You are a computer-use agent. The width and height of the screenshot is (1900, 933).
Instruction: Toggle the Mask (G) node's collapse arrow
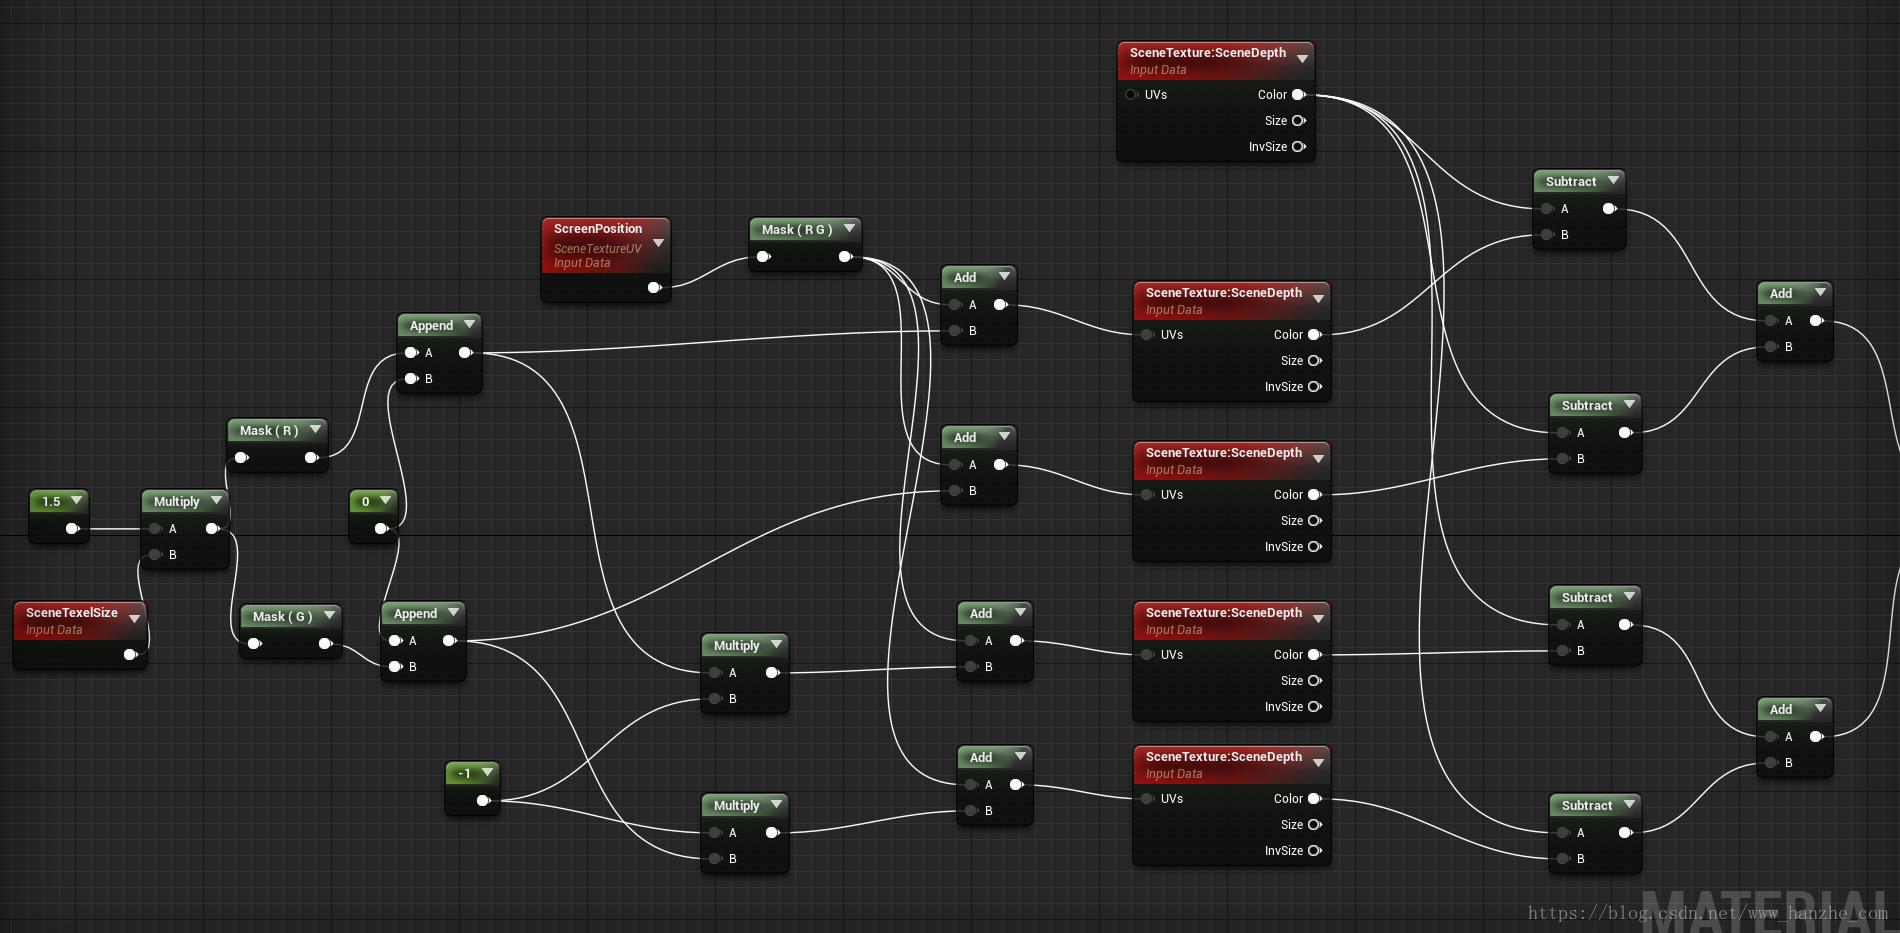(x=329, y=616)
